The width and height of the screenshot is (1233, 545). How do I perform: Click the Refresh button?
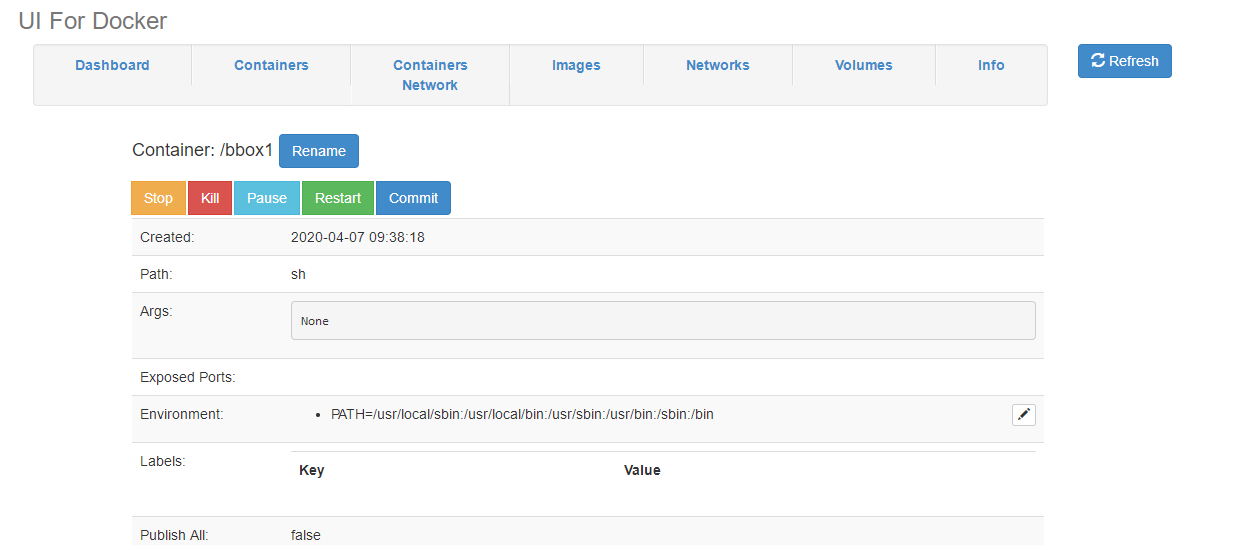(1124, 61)
